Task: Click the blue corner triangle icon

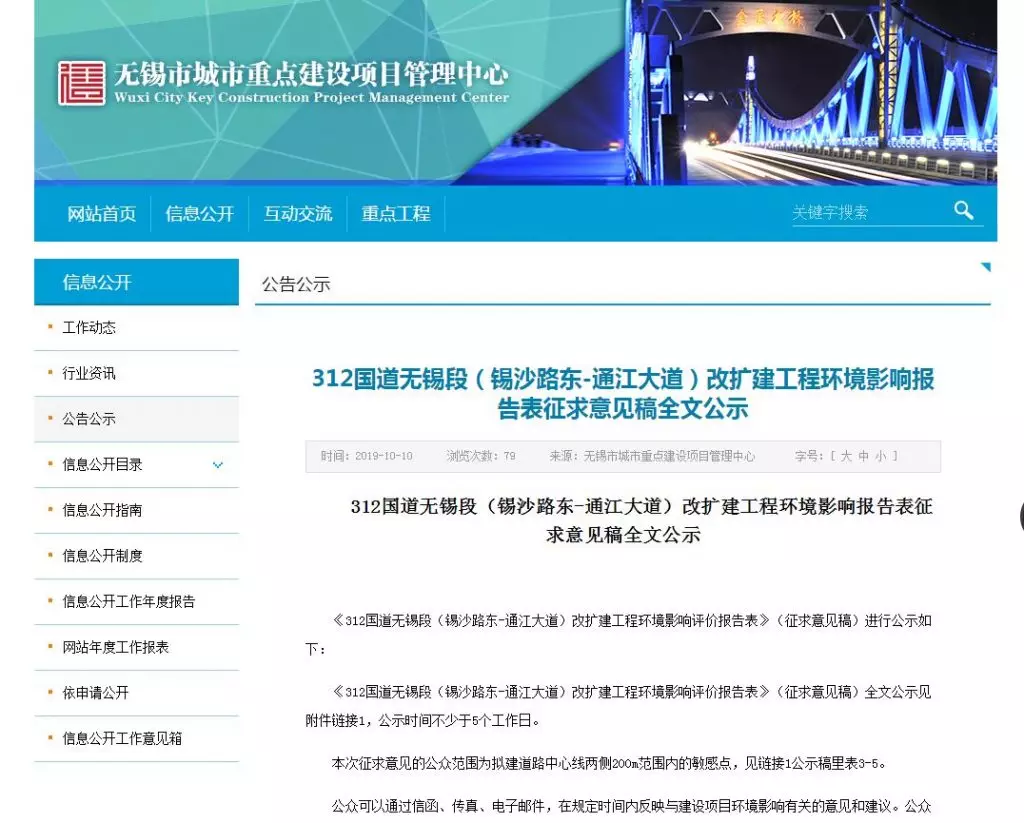Action: coord(985,268)
